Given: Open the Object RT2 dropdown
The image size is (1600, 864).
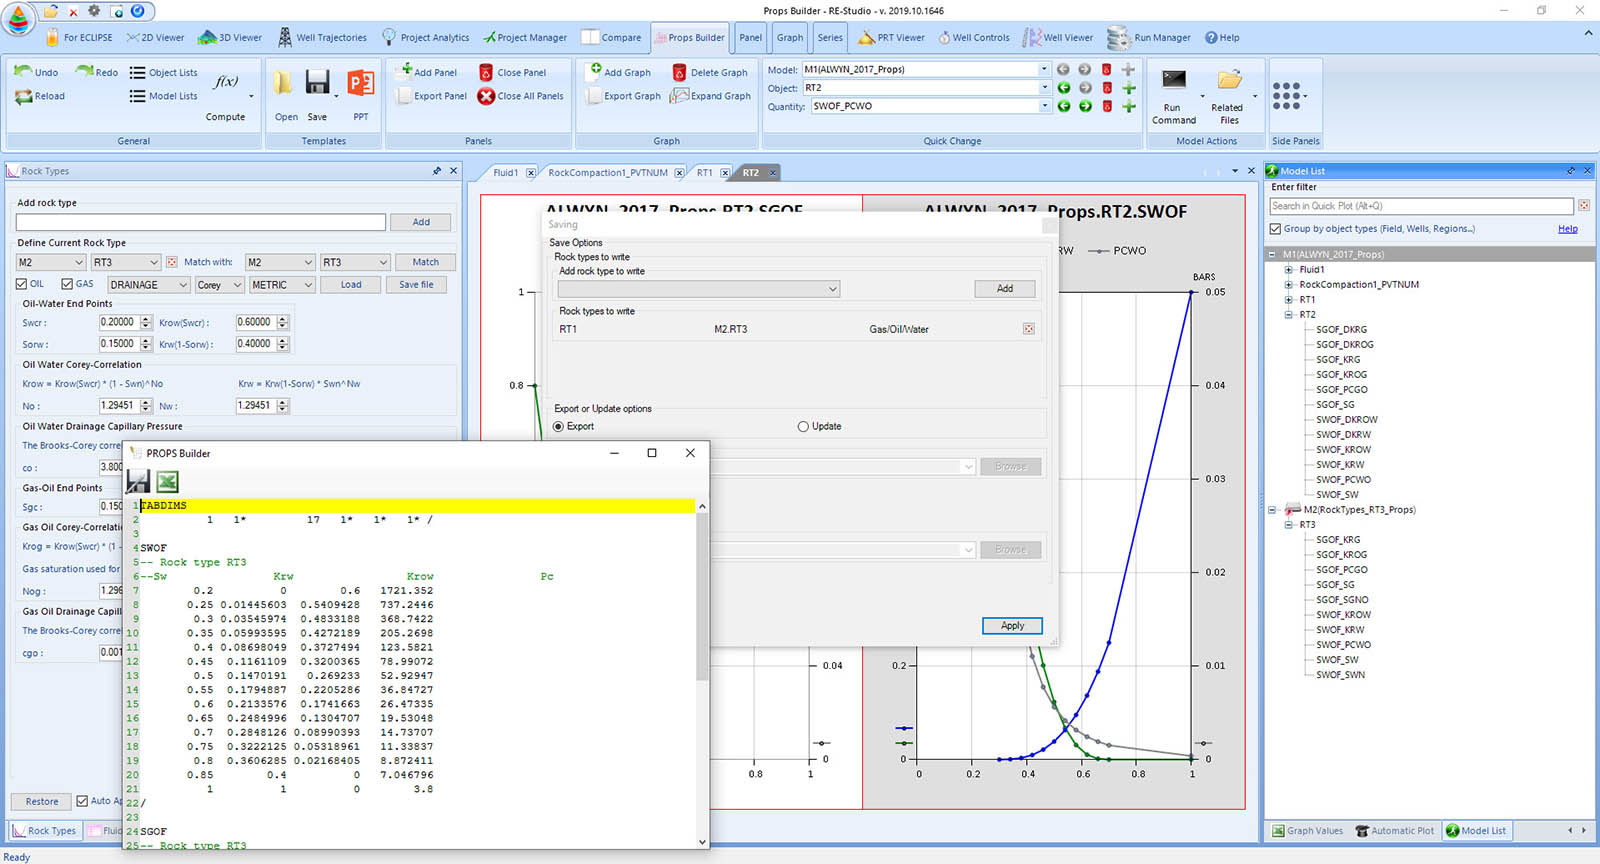Looking at the screenshot, I should (x=1044, y=88).
